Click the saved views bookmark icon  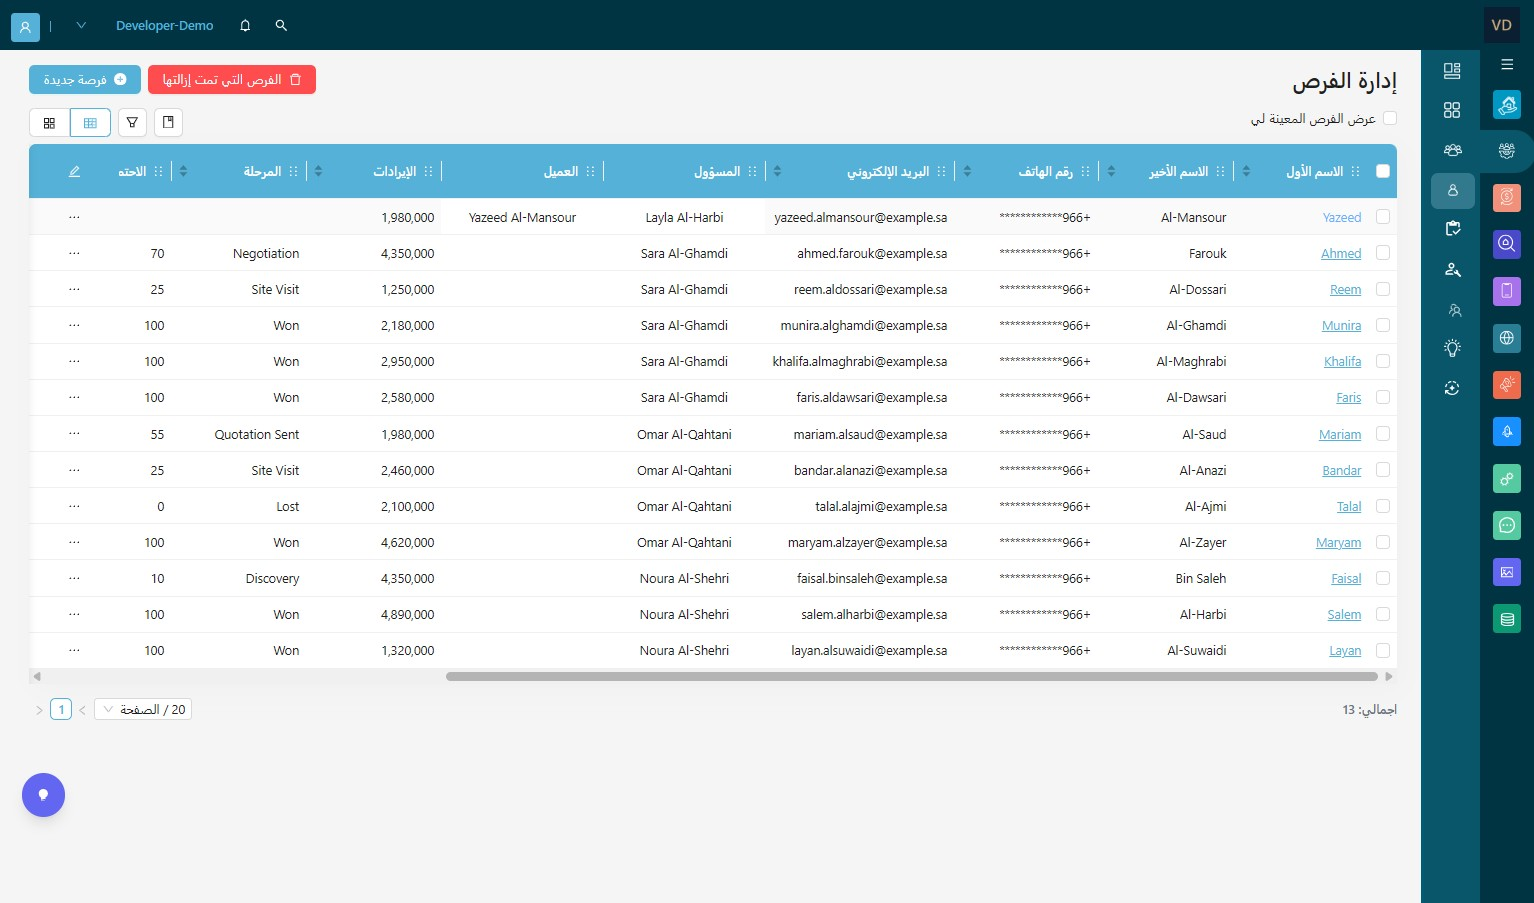click(168, 122)
